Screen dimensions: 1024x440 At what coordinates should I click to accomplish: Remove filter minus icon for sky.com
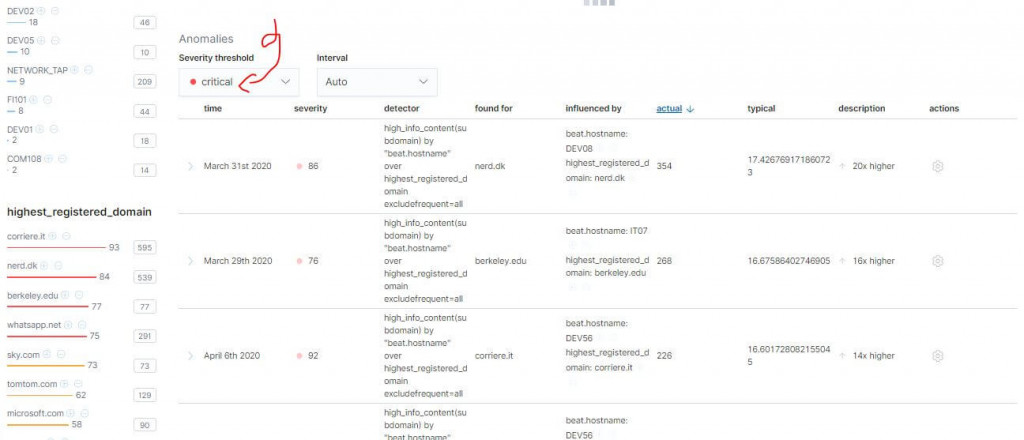[61, 354]
